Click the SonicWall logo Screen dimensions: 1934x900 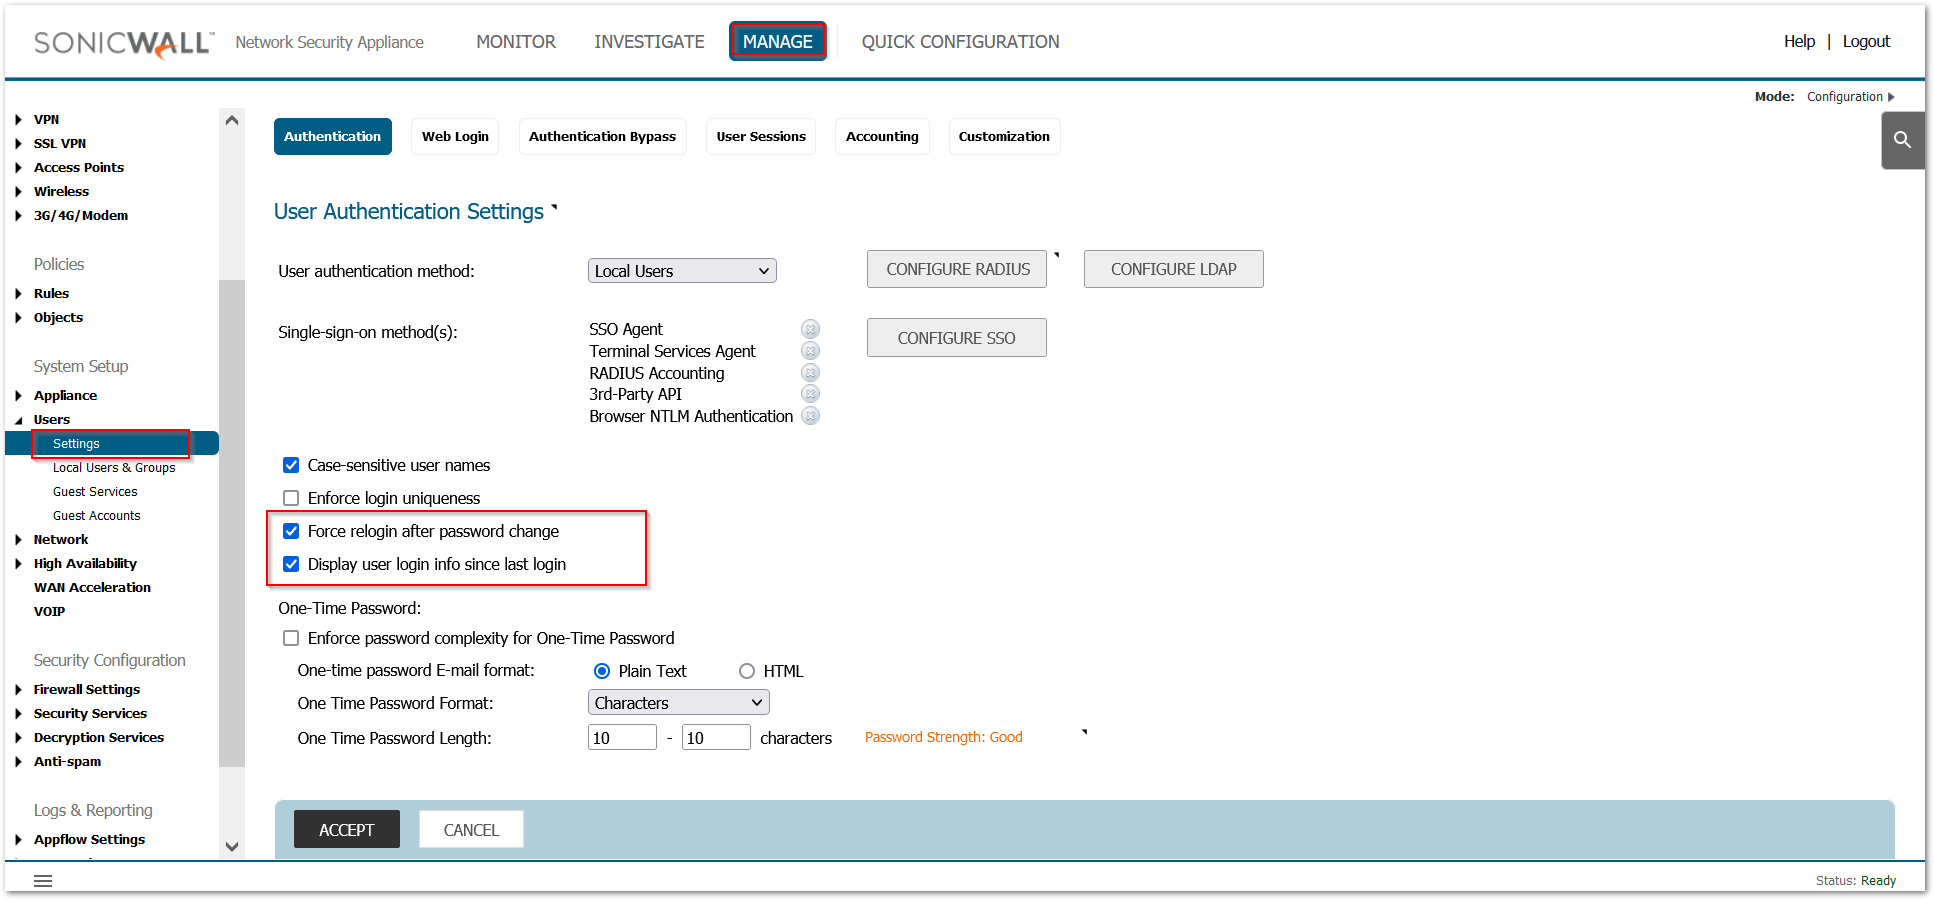[124, 43]
